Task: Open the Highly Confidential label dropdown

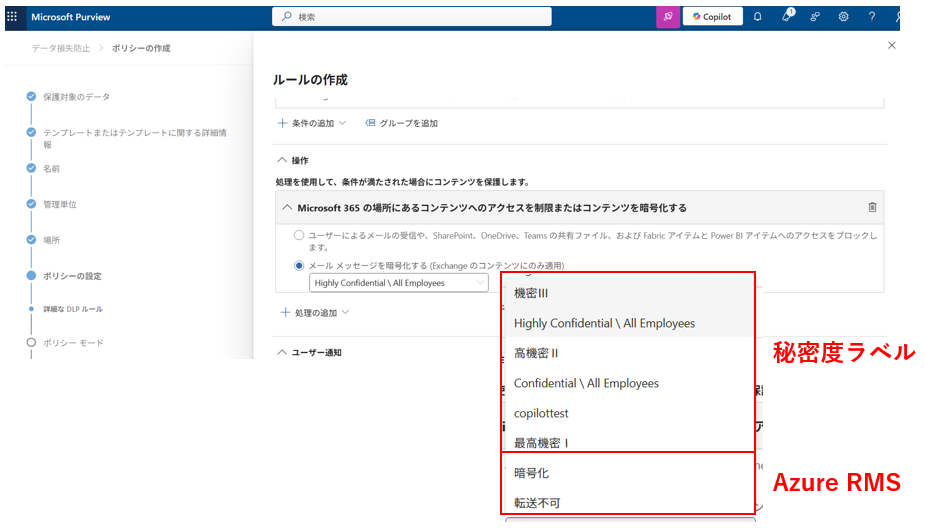Action: pyautogui.click(x=398, y=283)
